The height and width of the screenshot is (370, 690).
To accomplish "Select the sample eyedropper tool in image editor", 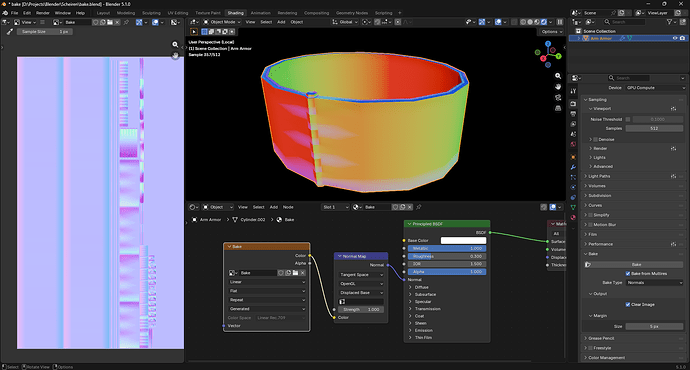I will pyautogui.click(x=9, y=32).
